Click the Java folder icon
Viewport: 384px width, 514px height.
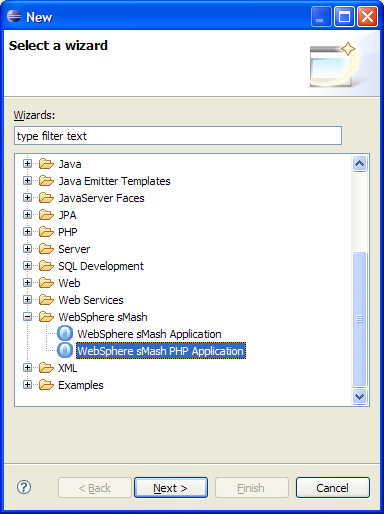[x=46, y=164]
